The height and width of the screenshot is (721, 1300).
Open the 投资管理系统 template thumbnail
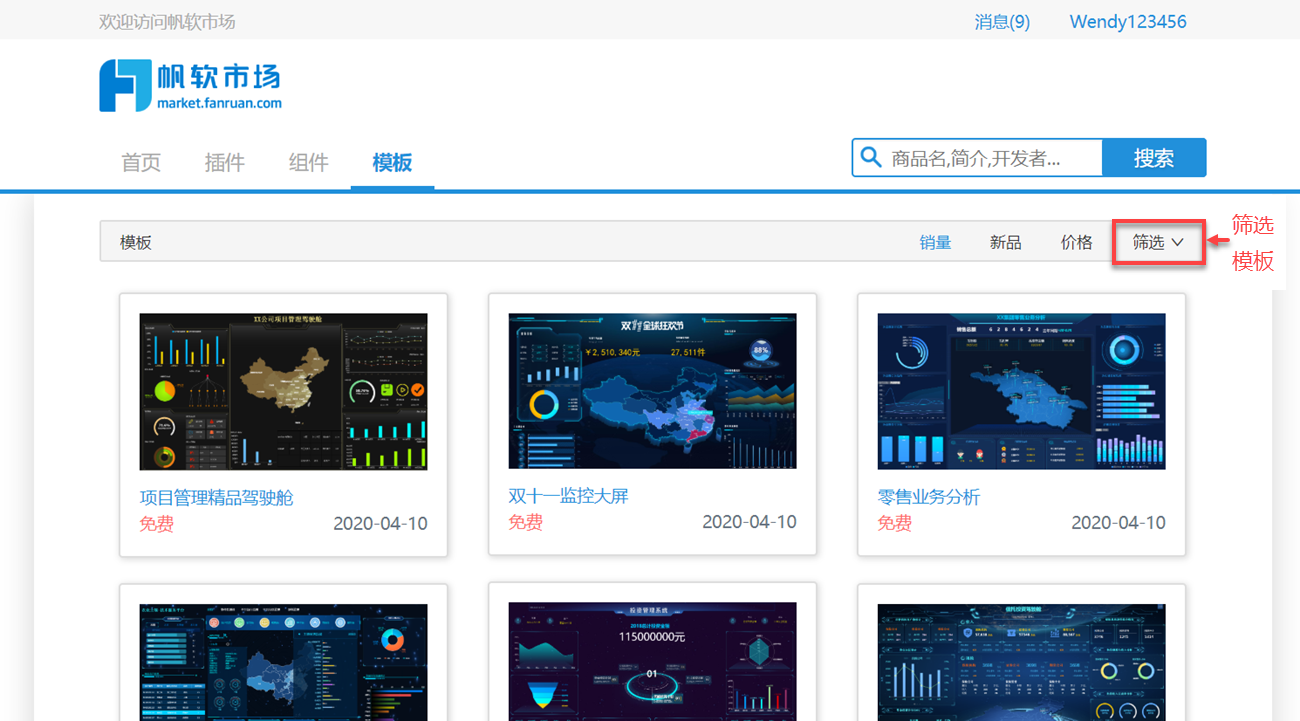pyautogui.click(x=652, y=662)
